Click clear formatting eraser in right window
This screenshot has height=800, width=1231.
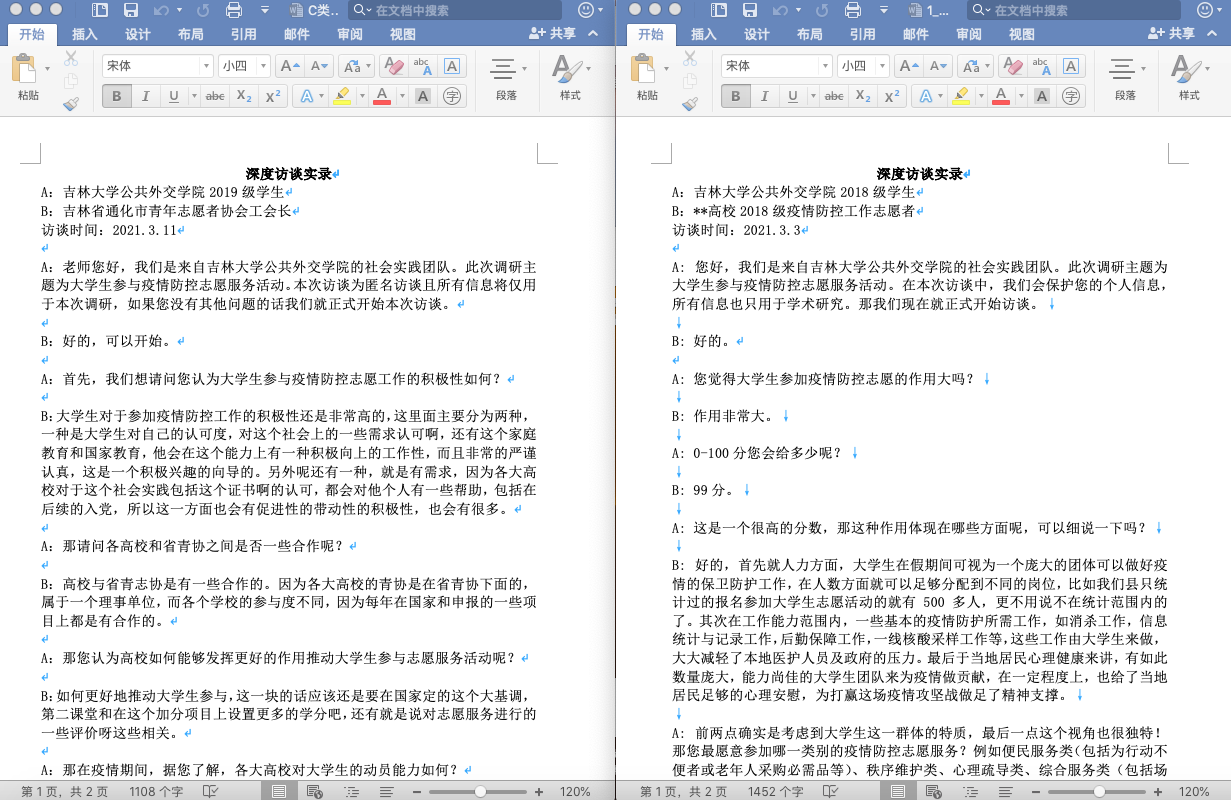(x=1012, y=67)
